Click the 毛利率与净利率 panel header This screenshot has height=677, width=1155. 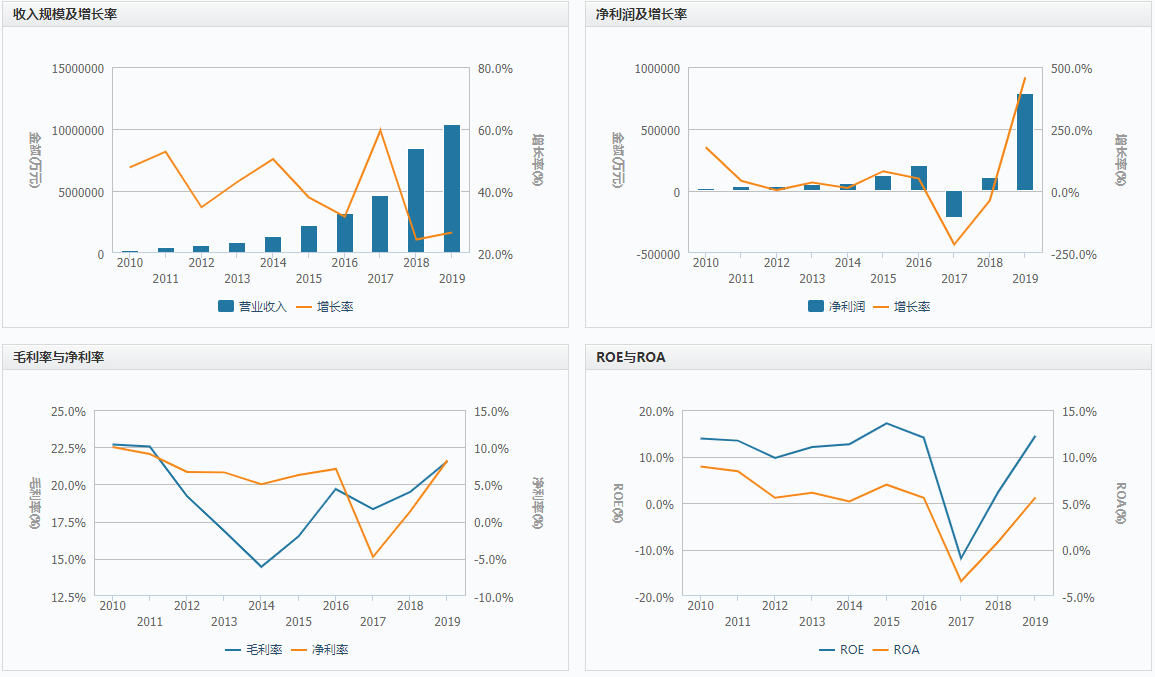click(58, 357)
